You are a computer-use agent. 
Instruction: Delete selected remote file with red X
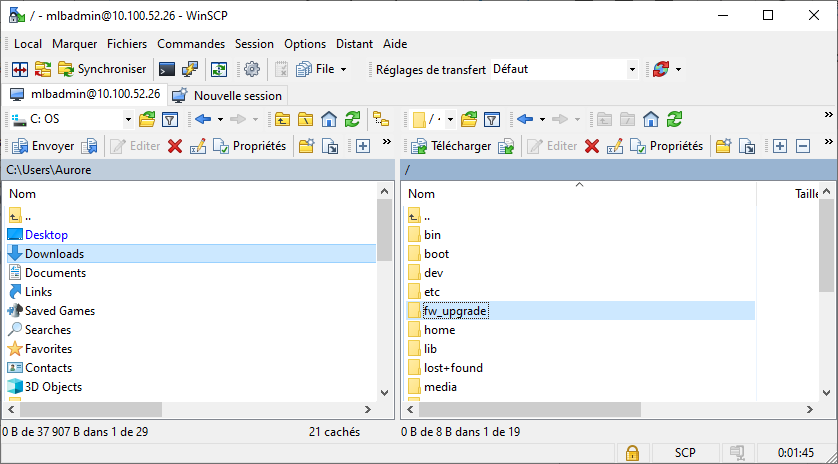tap(592, 146)
